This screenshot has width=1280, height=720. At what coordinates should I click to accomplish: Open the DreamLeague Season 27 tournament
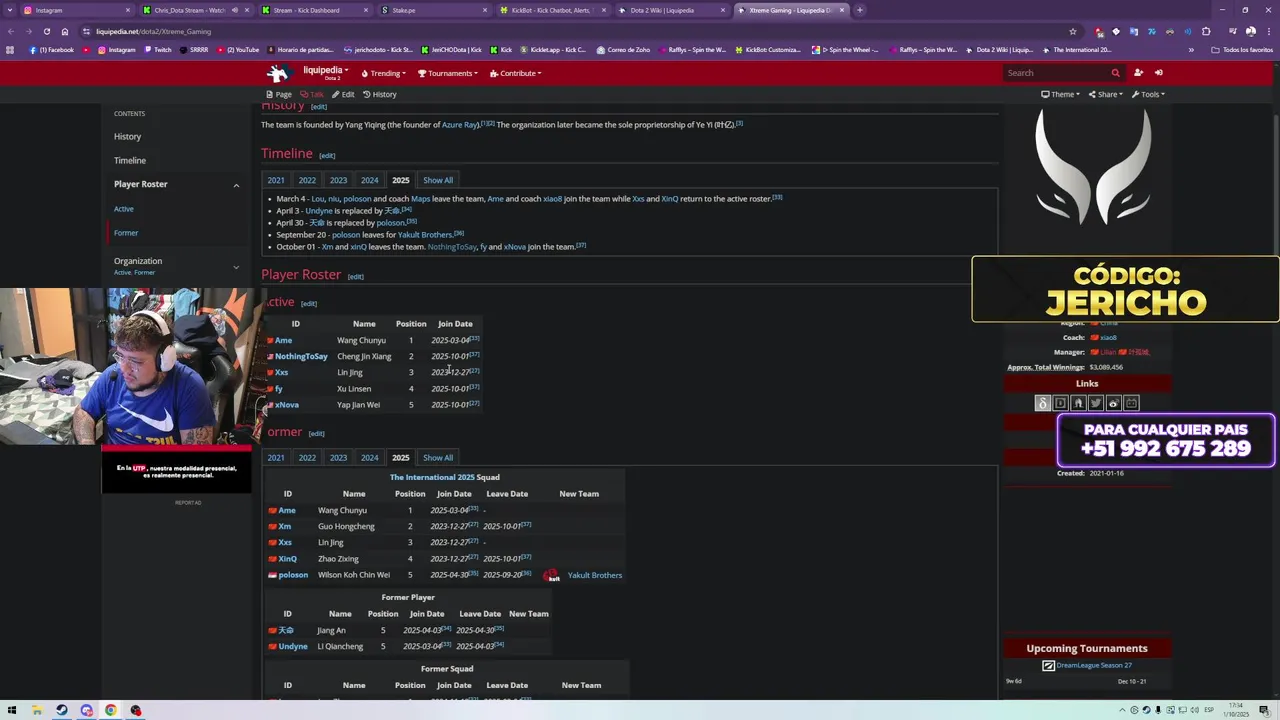1094,665
